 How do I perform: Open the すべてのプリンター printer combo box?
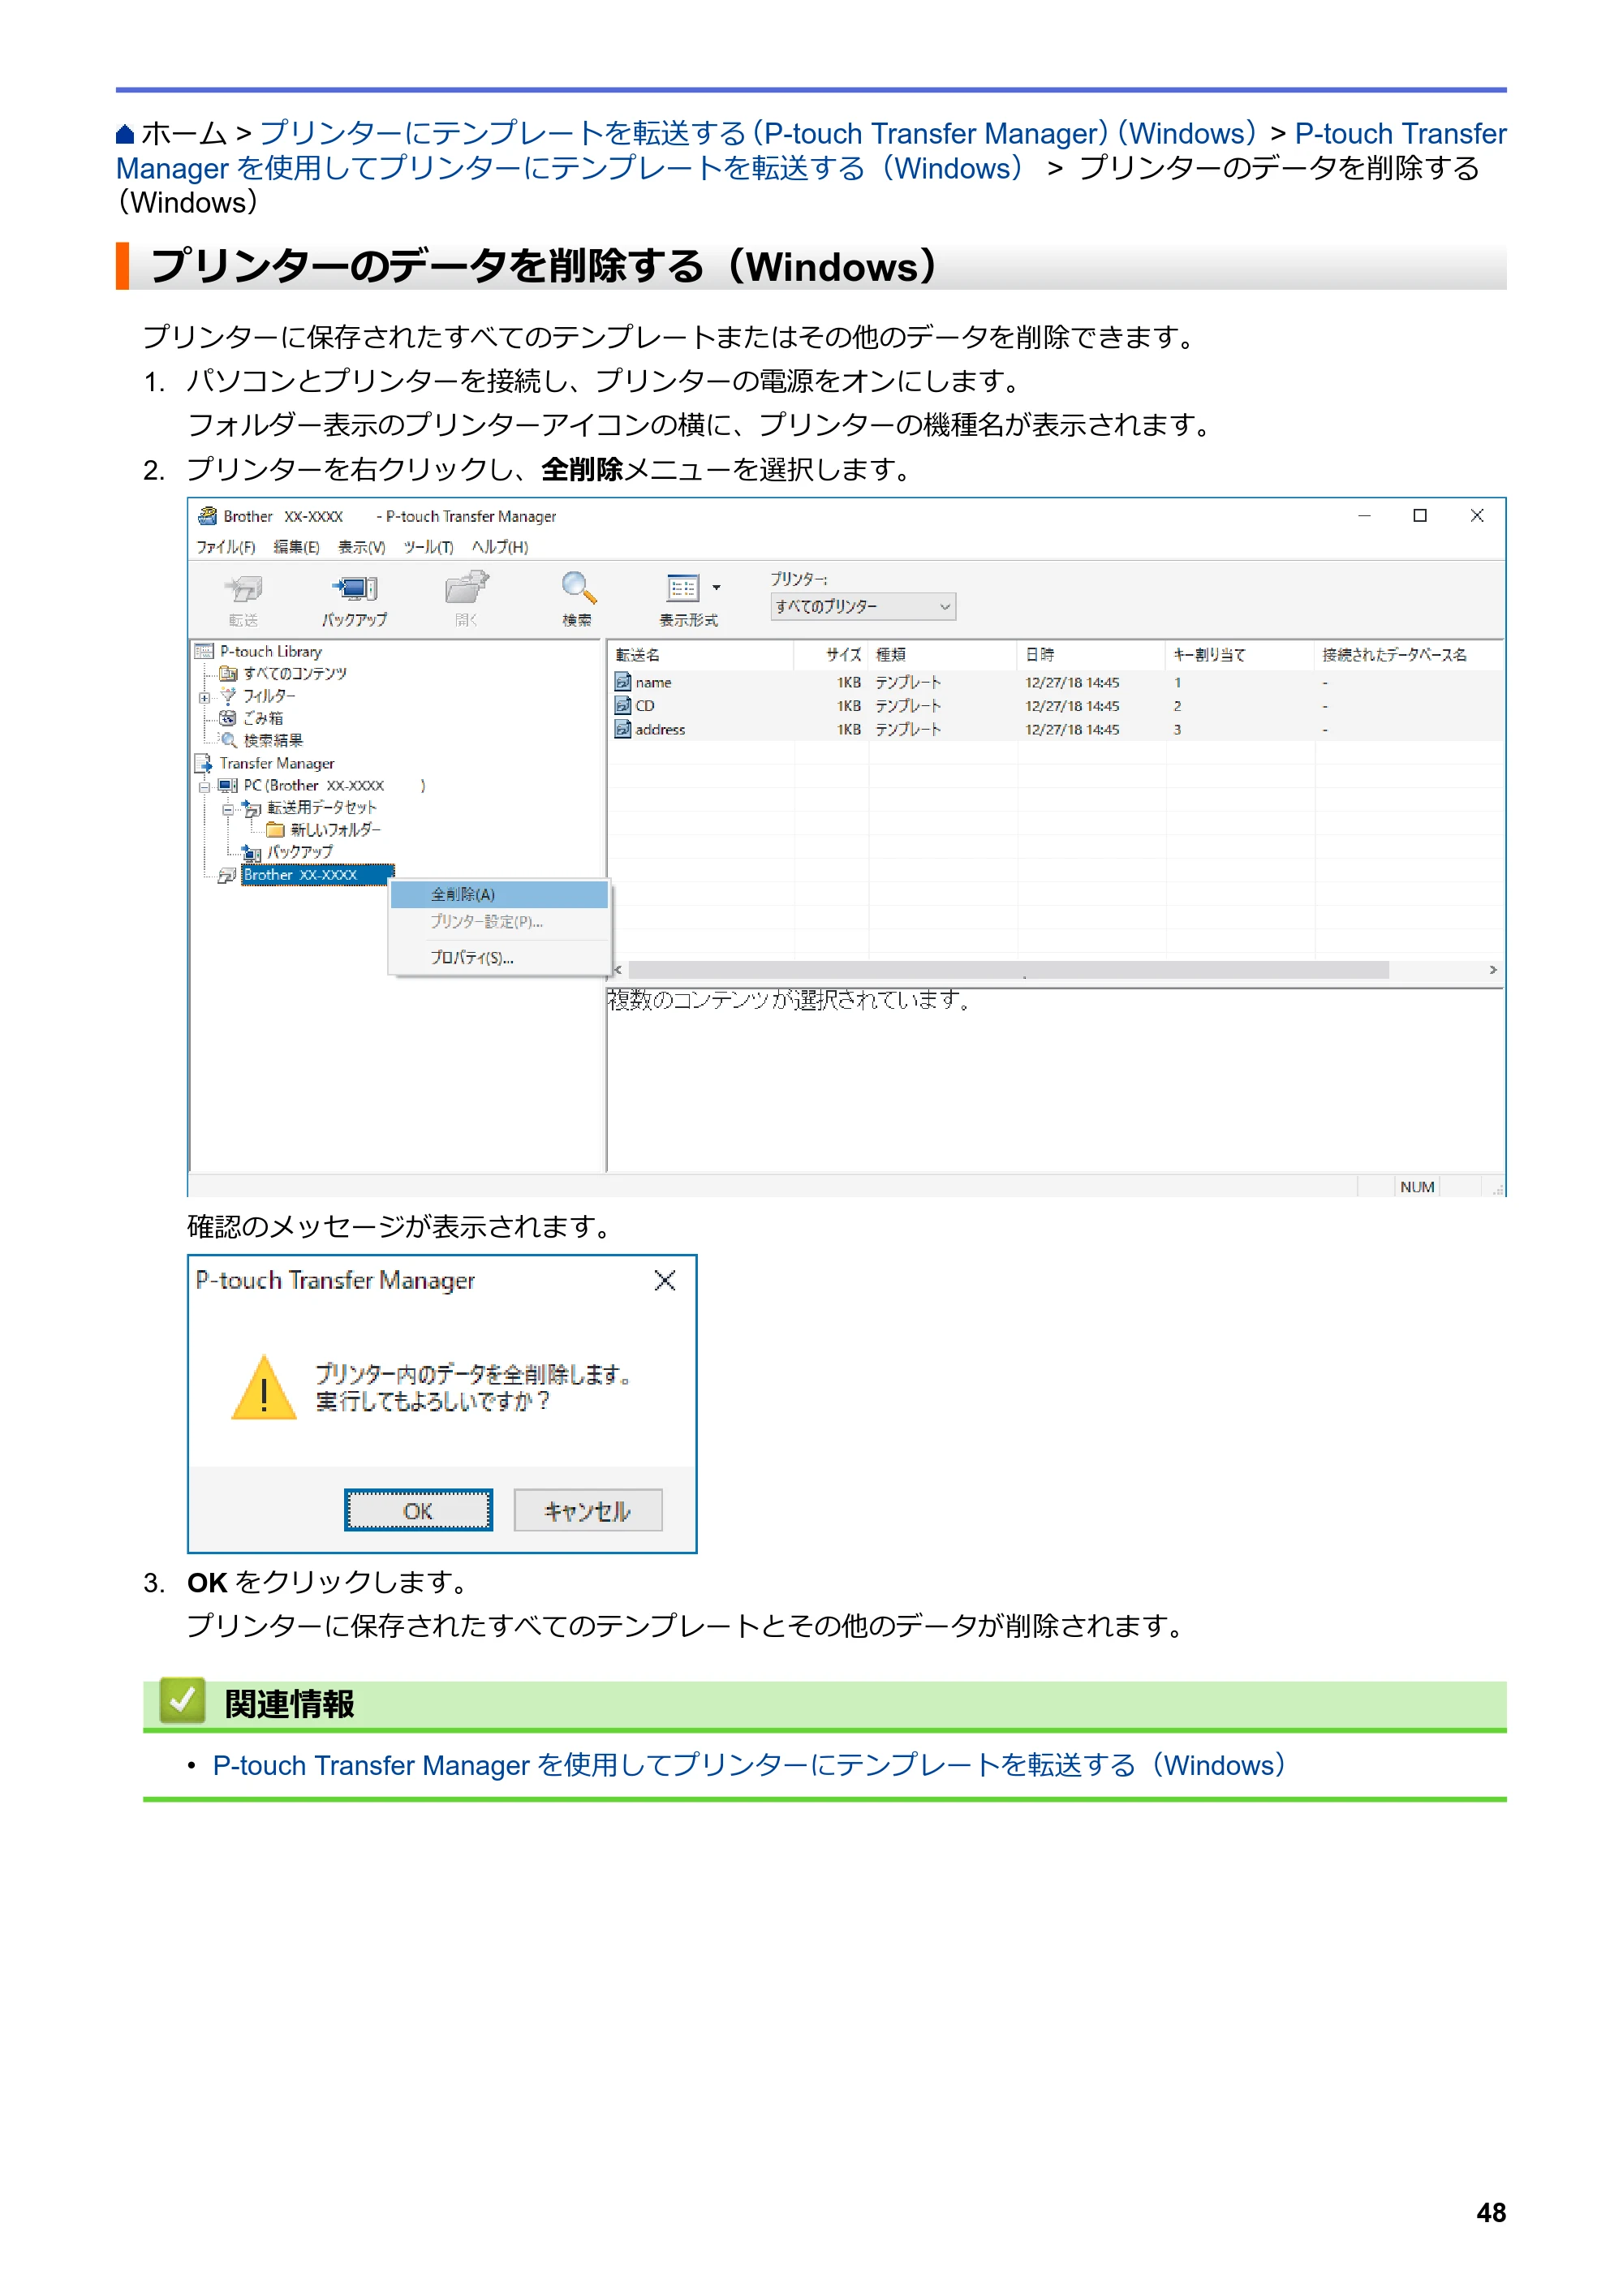[862, 606]
